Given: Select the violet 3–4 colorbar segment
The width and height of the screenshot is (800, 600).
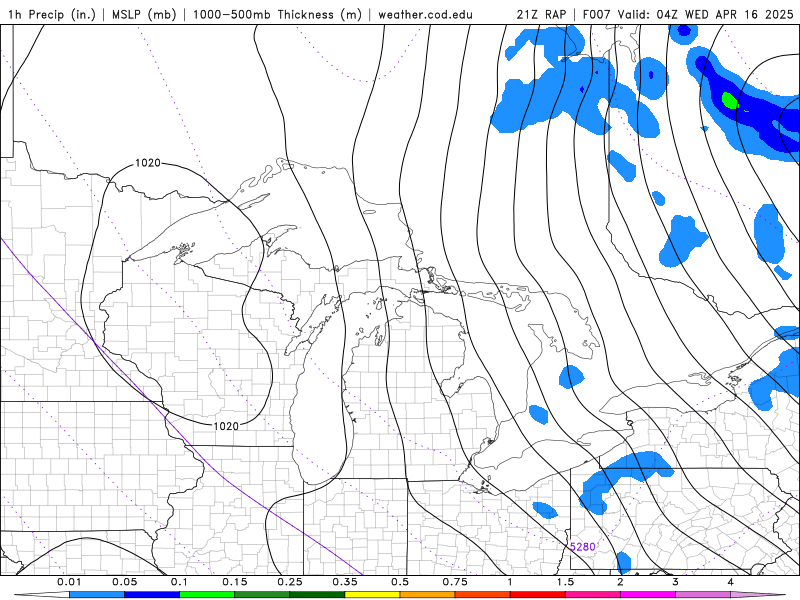Looking at the screenshot, I should click(x=703, y=595).
